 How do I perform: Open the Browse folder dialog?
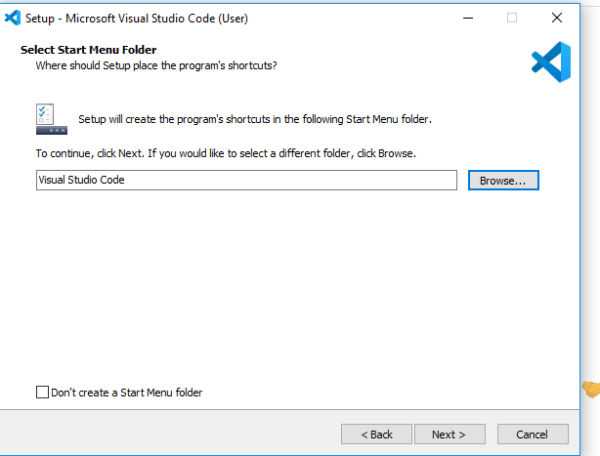pyautogui.click(x=503, y=180)
